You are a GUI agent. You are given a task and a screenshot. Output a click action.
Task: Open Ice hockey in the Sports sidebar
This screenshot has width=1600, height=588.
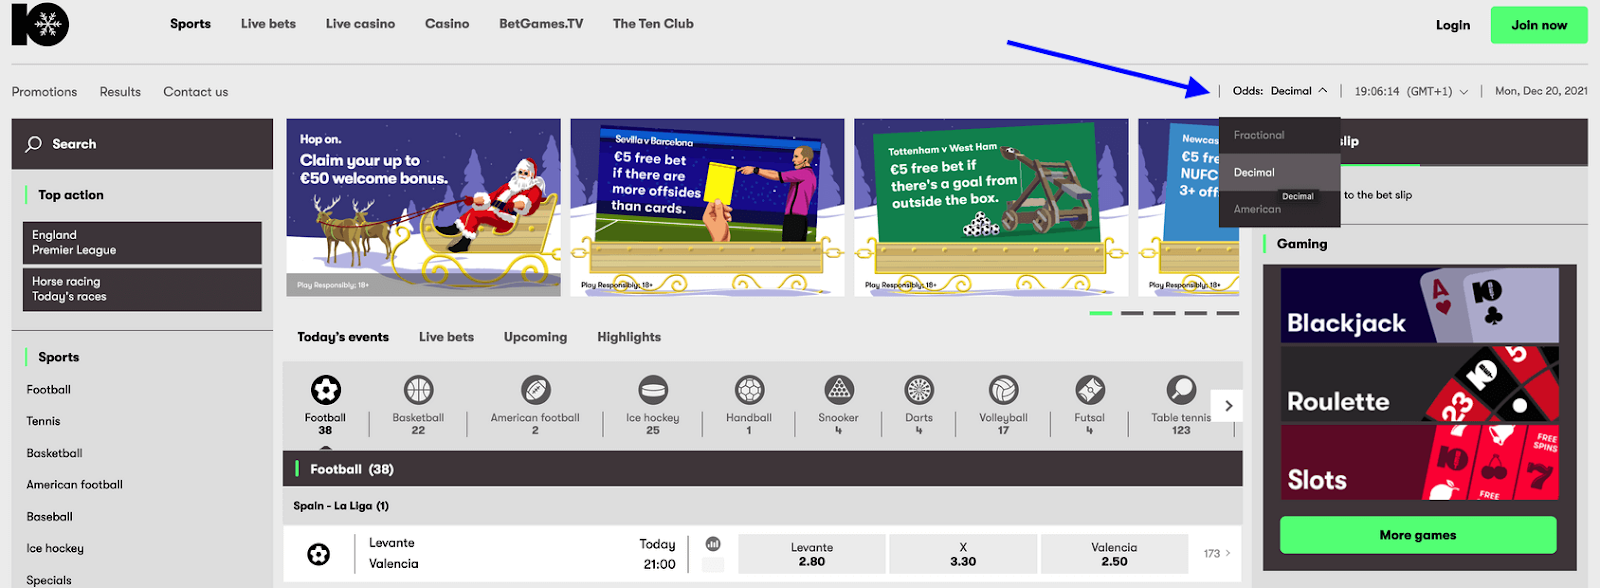click(x=55, y=549)
